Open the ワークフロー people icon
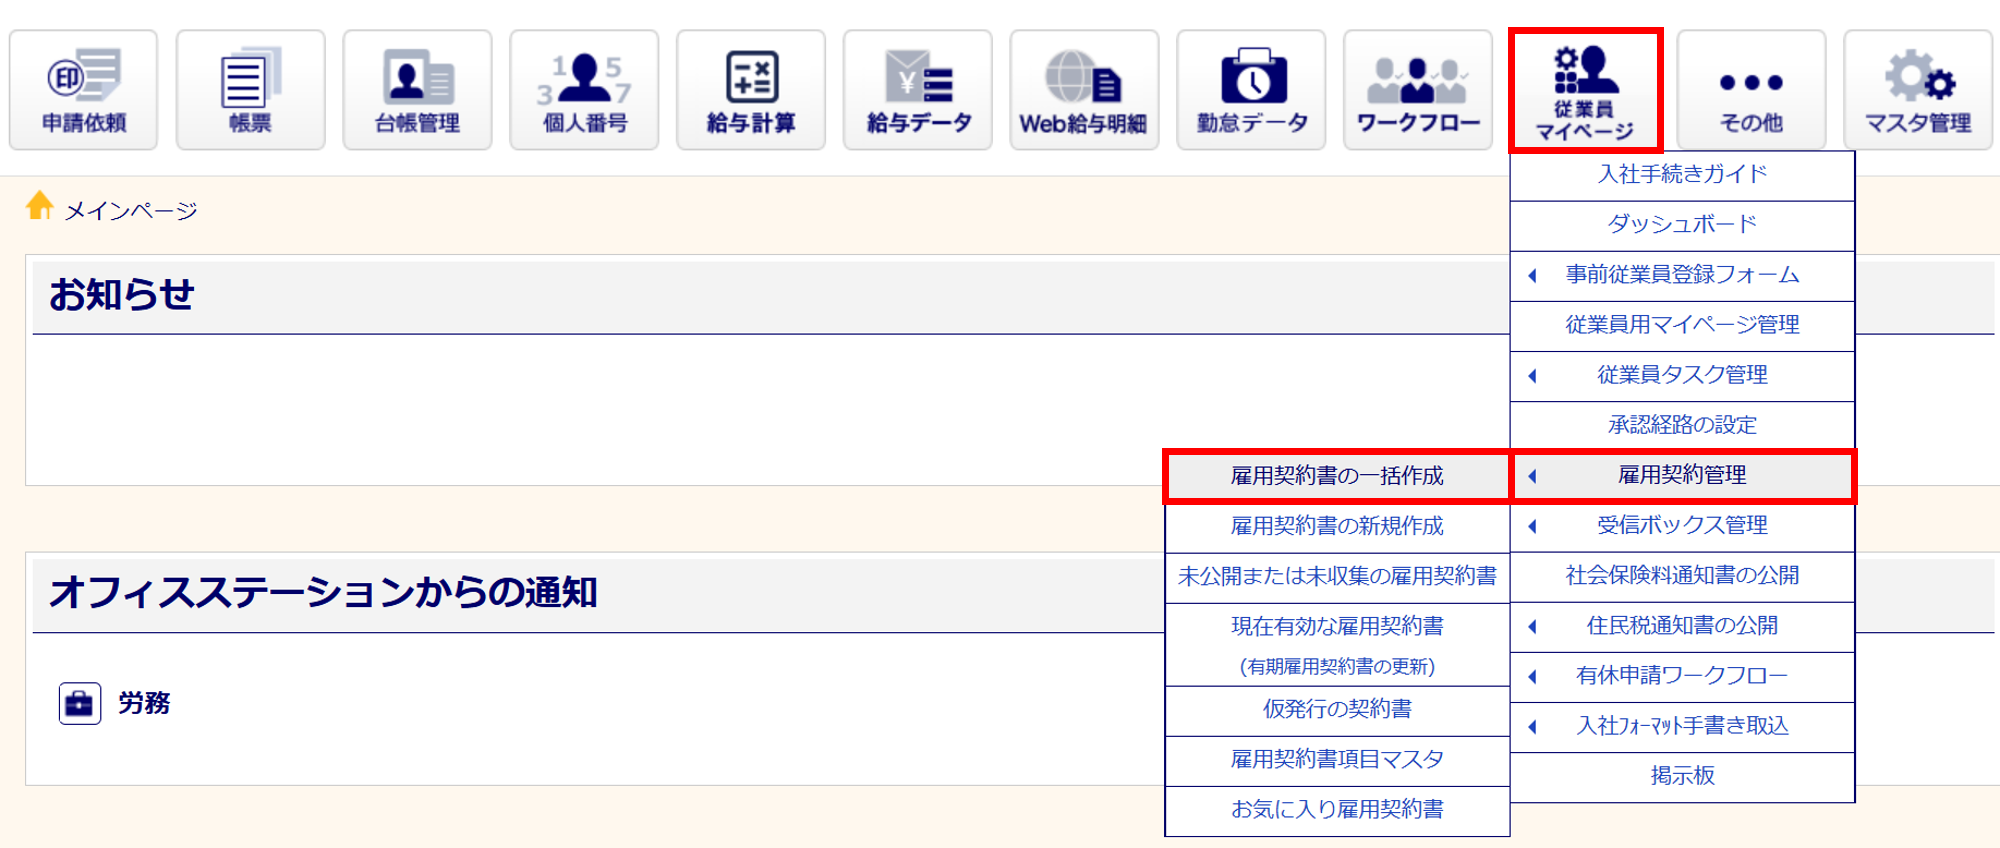The width and height of the screenshot is (2000, 848). (1418, 90)
